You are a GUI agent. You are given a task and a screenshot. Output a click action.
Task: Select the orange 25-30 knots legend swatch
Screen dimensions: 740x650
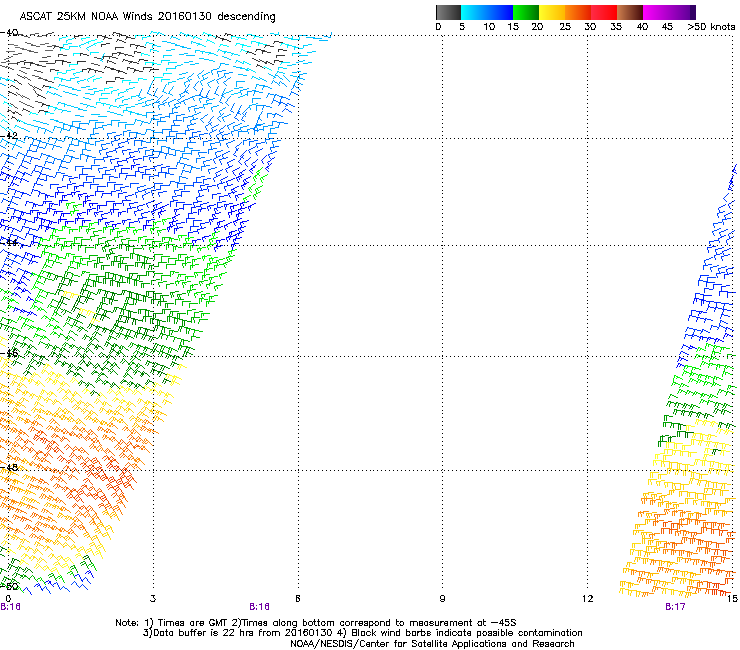pyautogui.click(x=578, y=12)
